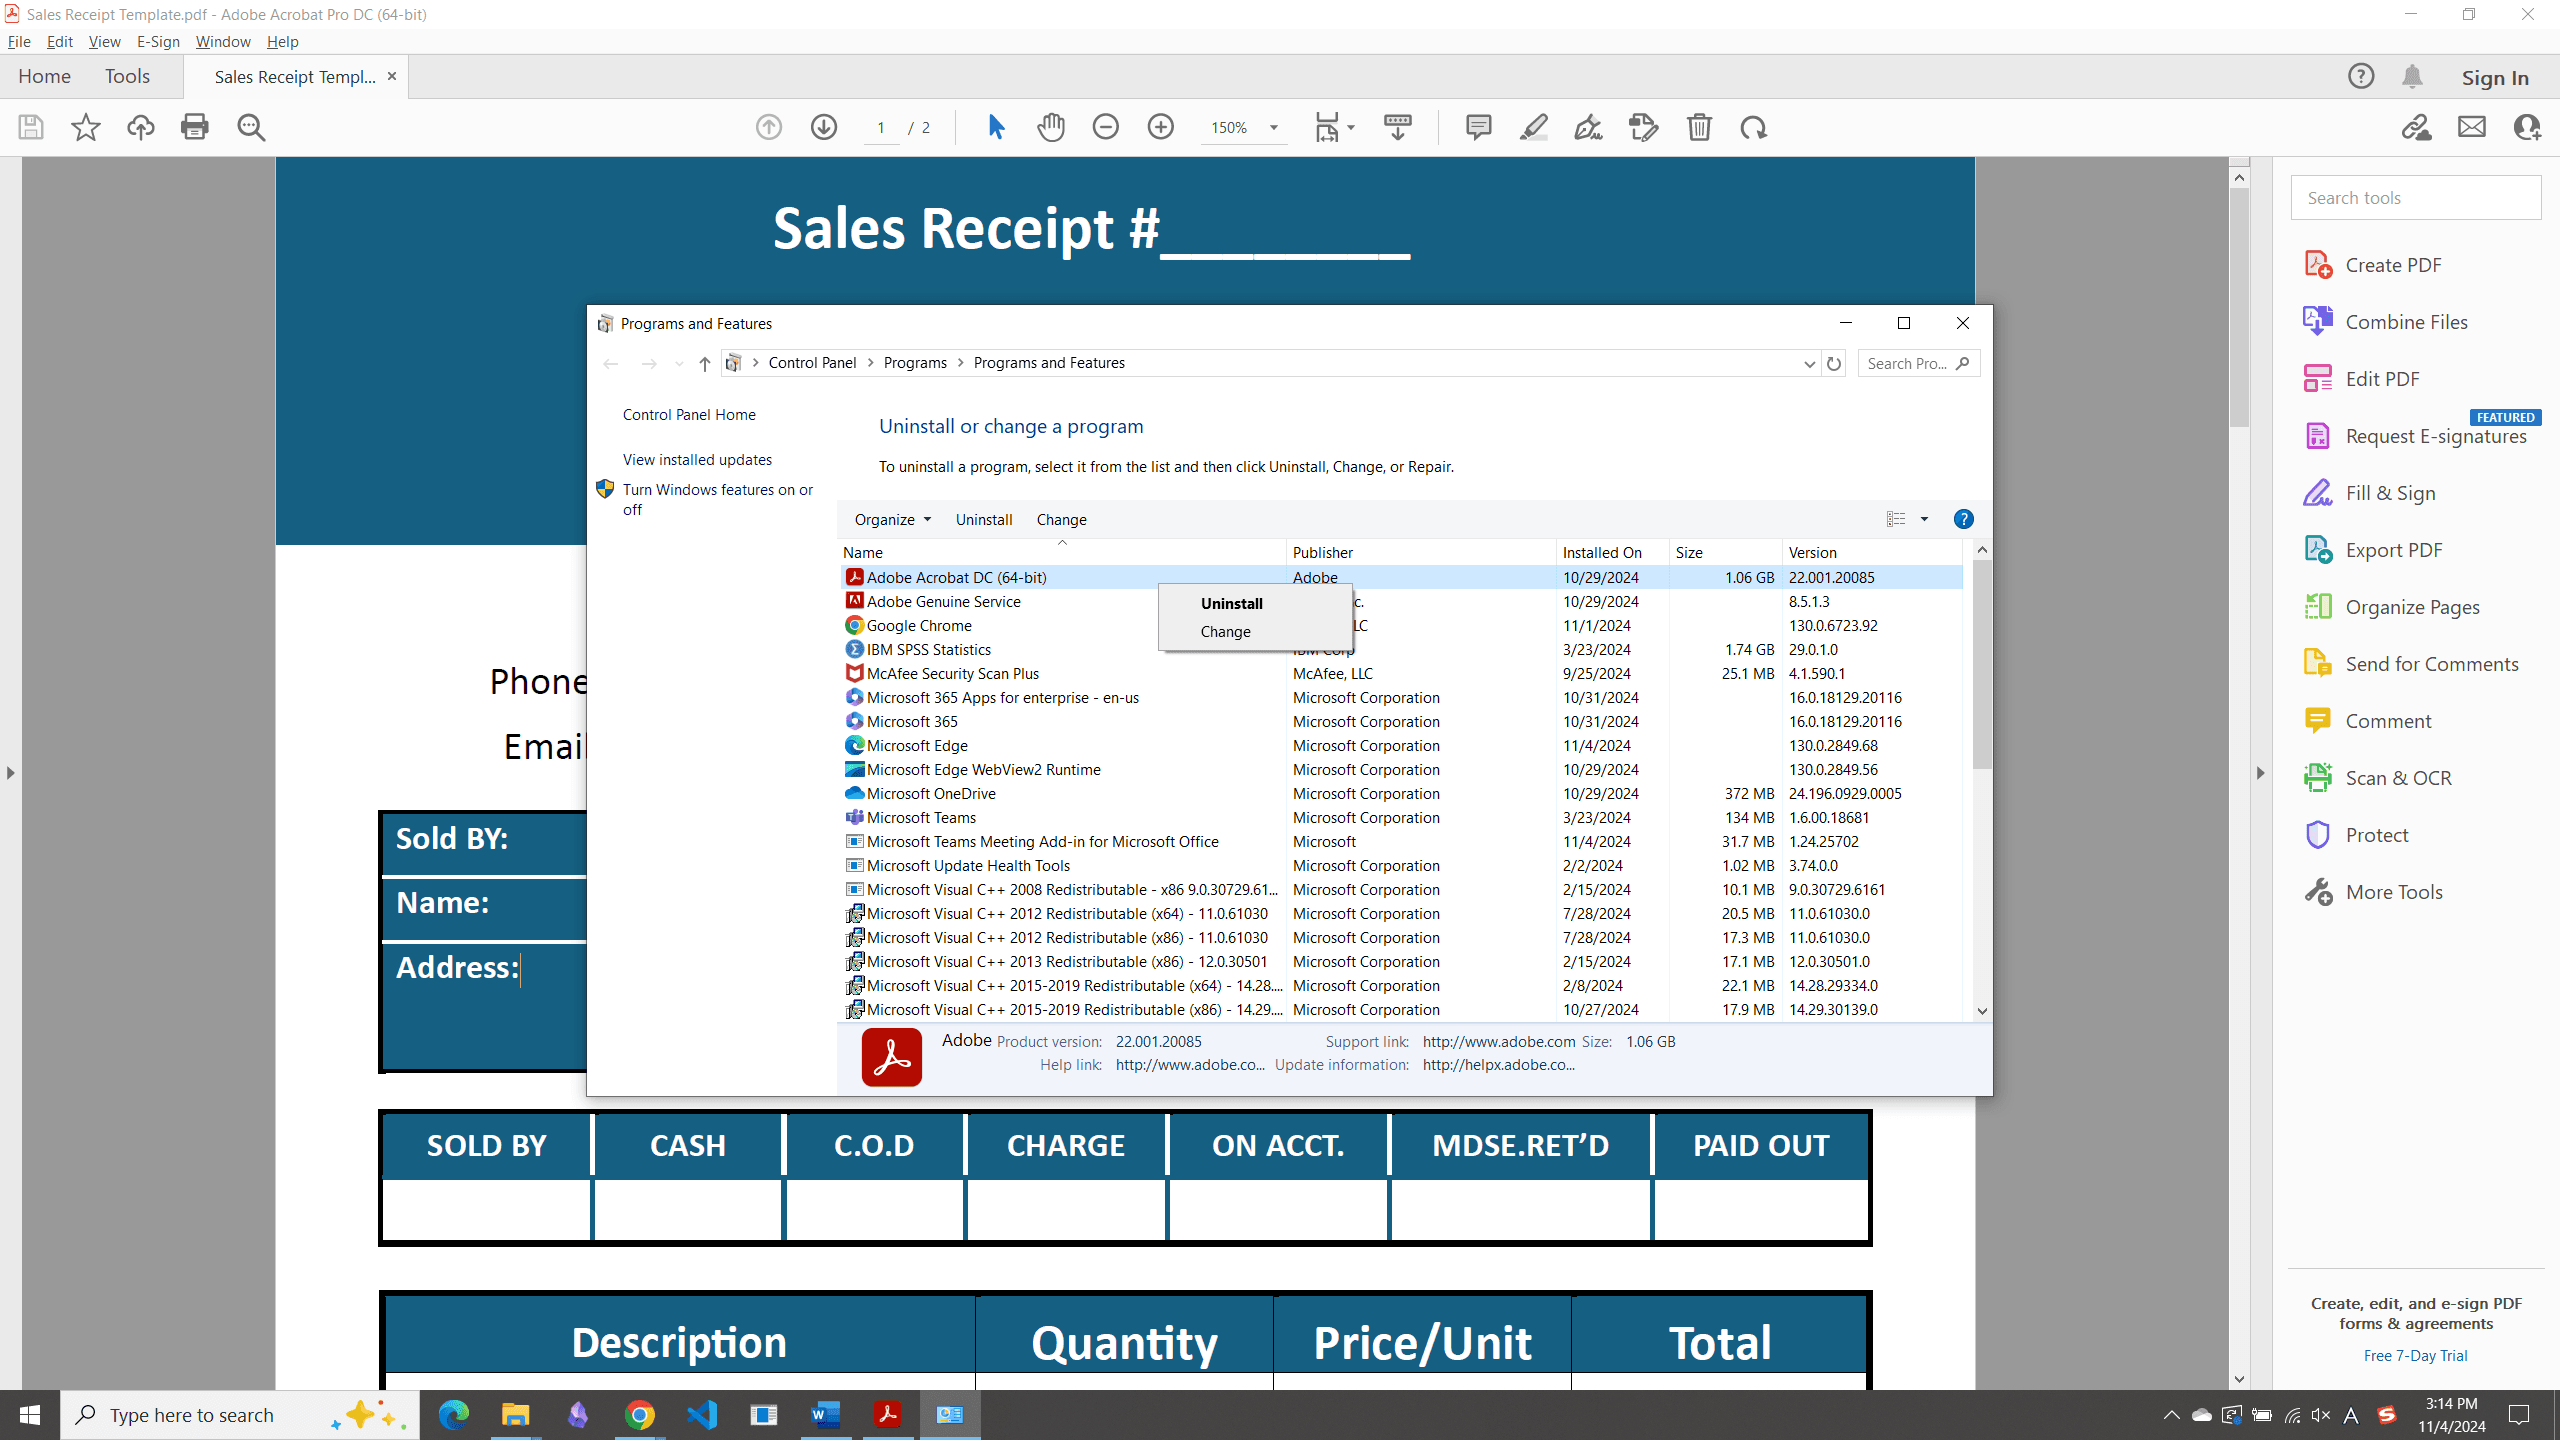Screen dimensions: 2560x1440
Task: Click the Word taskbar icon
Action: [x=825, y=1415]
